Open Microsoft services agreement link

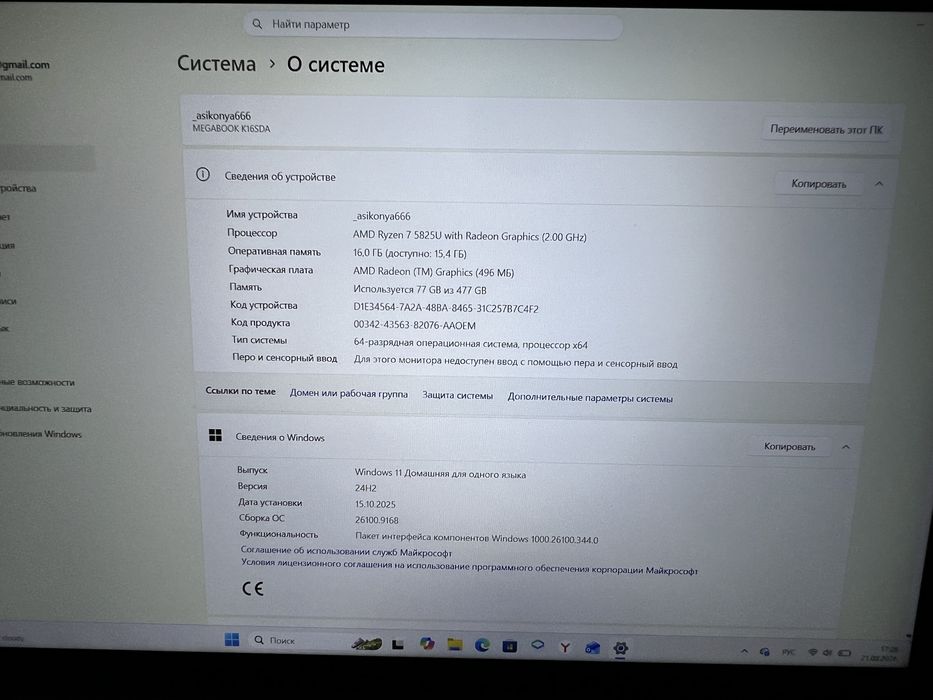[346, 551]
